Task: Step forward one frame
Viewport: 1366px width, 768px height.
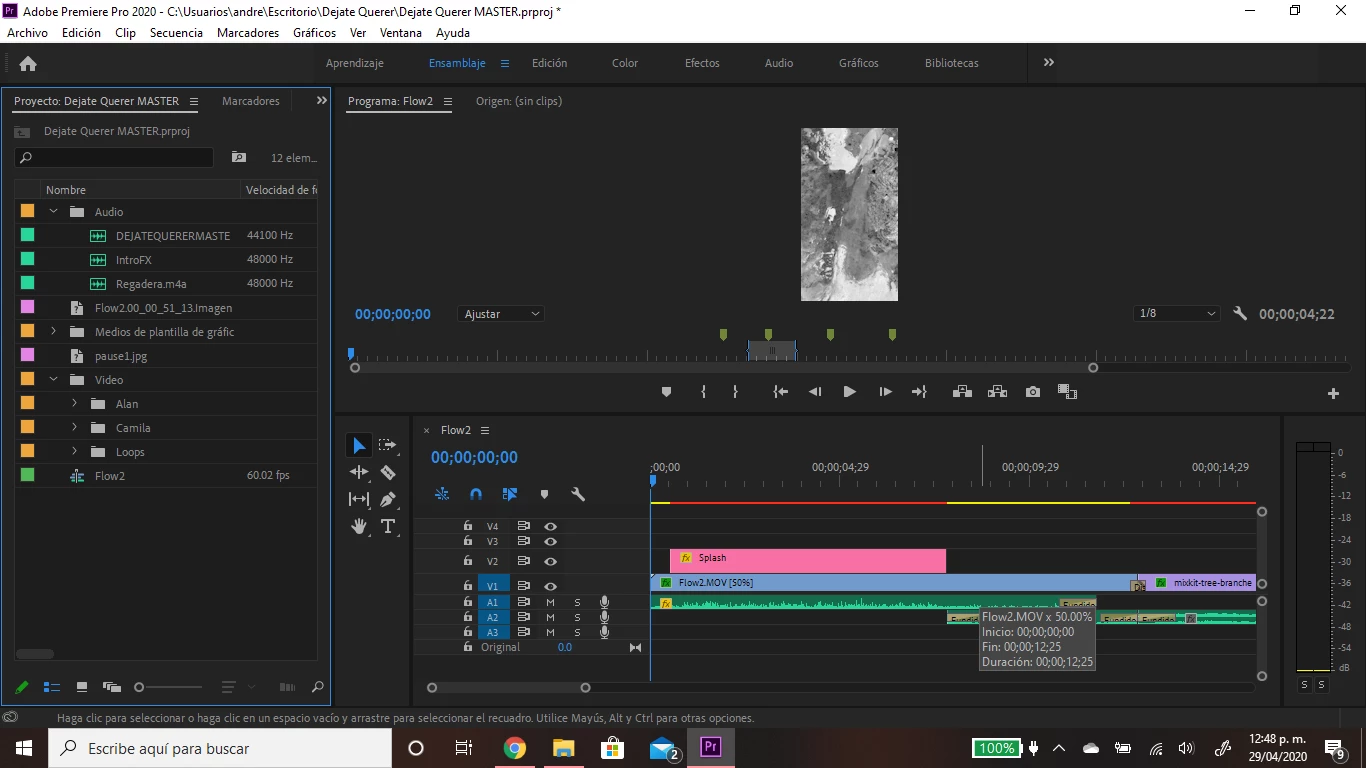Action: pyautogui.click(x=885, y=392)
